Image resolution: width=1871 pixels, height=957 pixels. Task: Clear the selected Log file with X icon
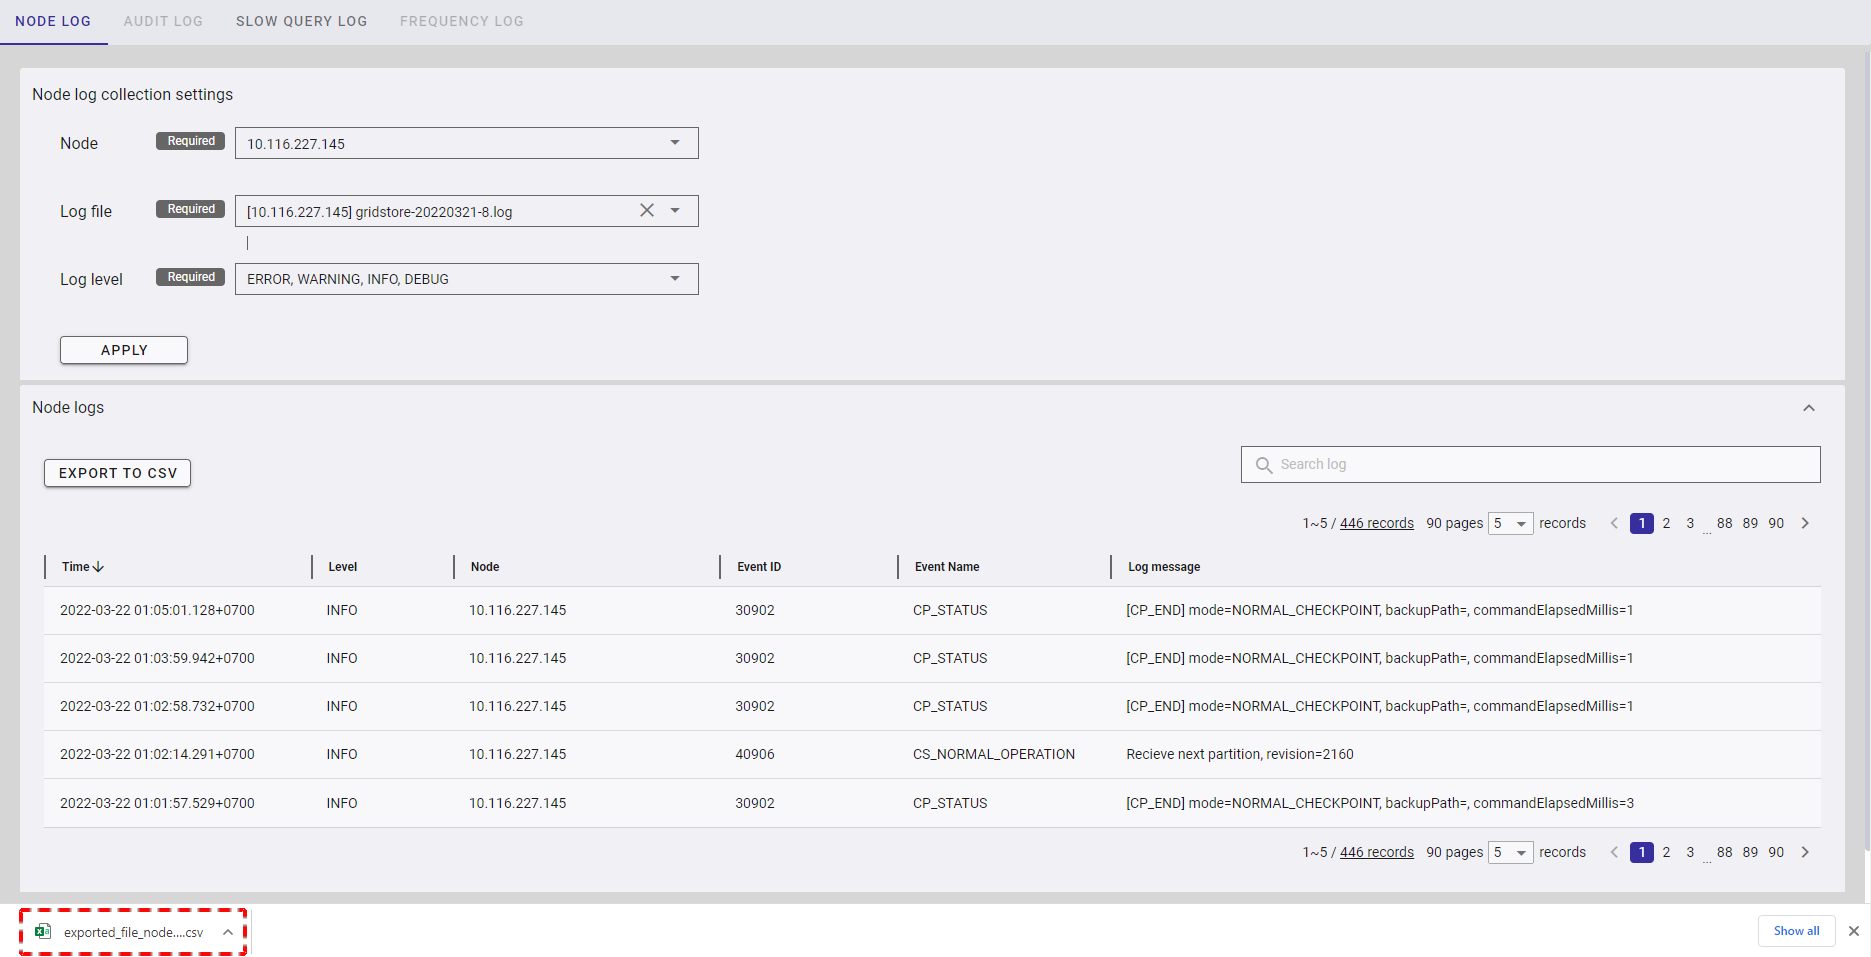tap(647, 210)
